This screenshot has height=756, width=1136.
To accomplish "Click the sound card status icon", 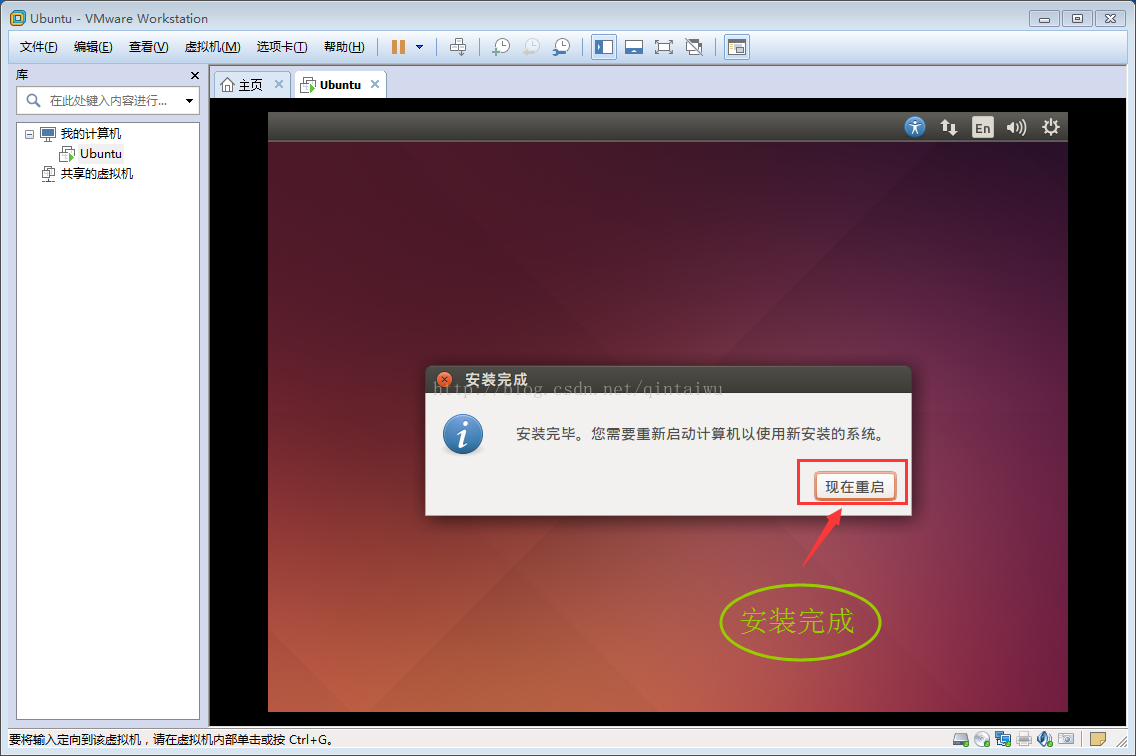I will (1045, 739).
